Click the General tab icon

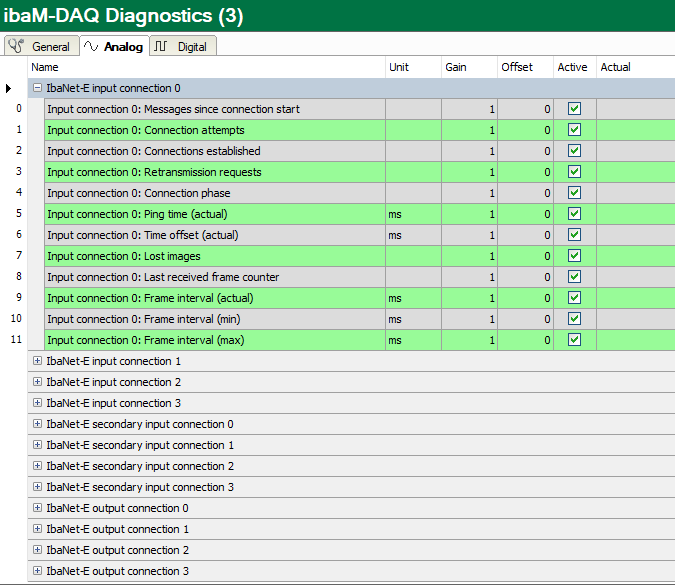coord(16,46)
